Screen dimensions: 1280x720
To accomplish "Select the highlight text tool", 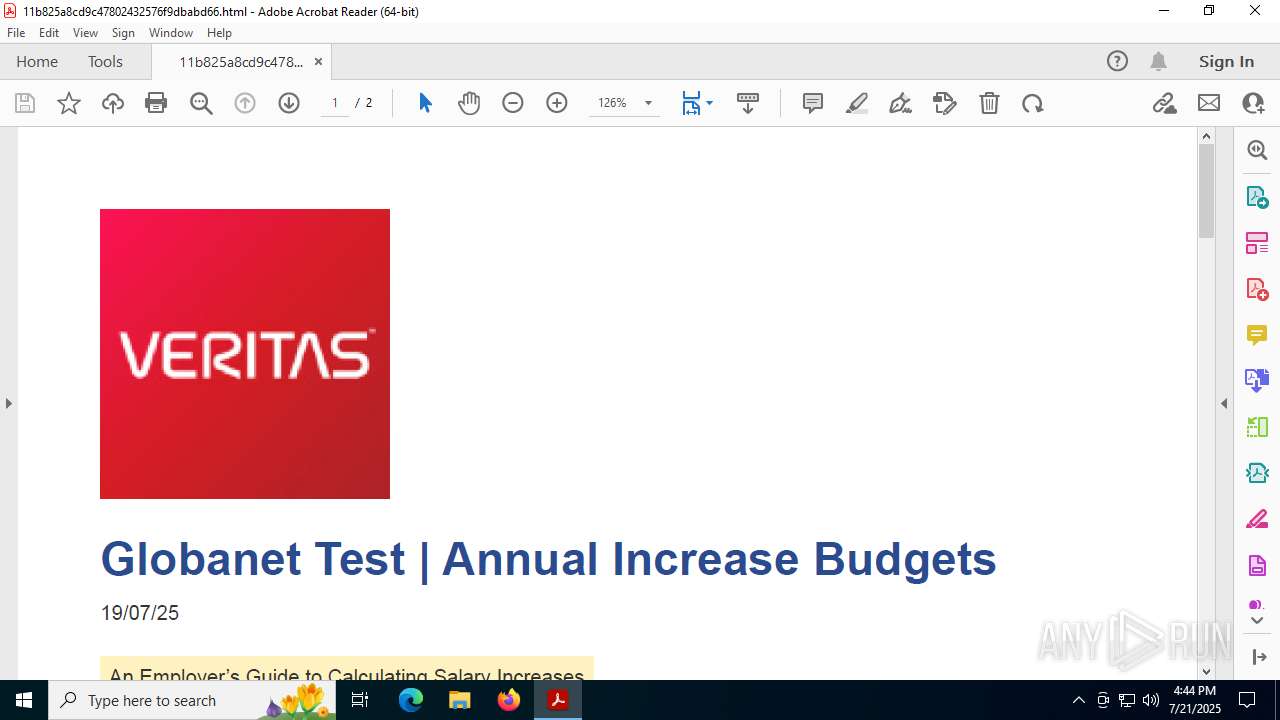I will [x=857, y=103].
